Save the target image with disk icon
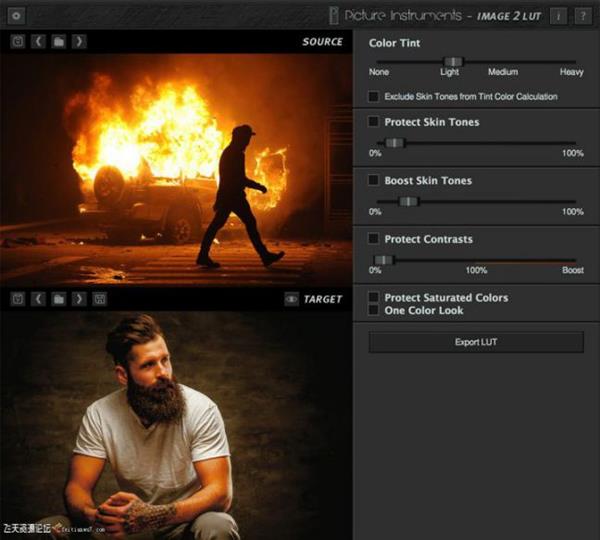The image size is (600, 540). click(99, 299)
